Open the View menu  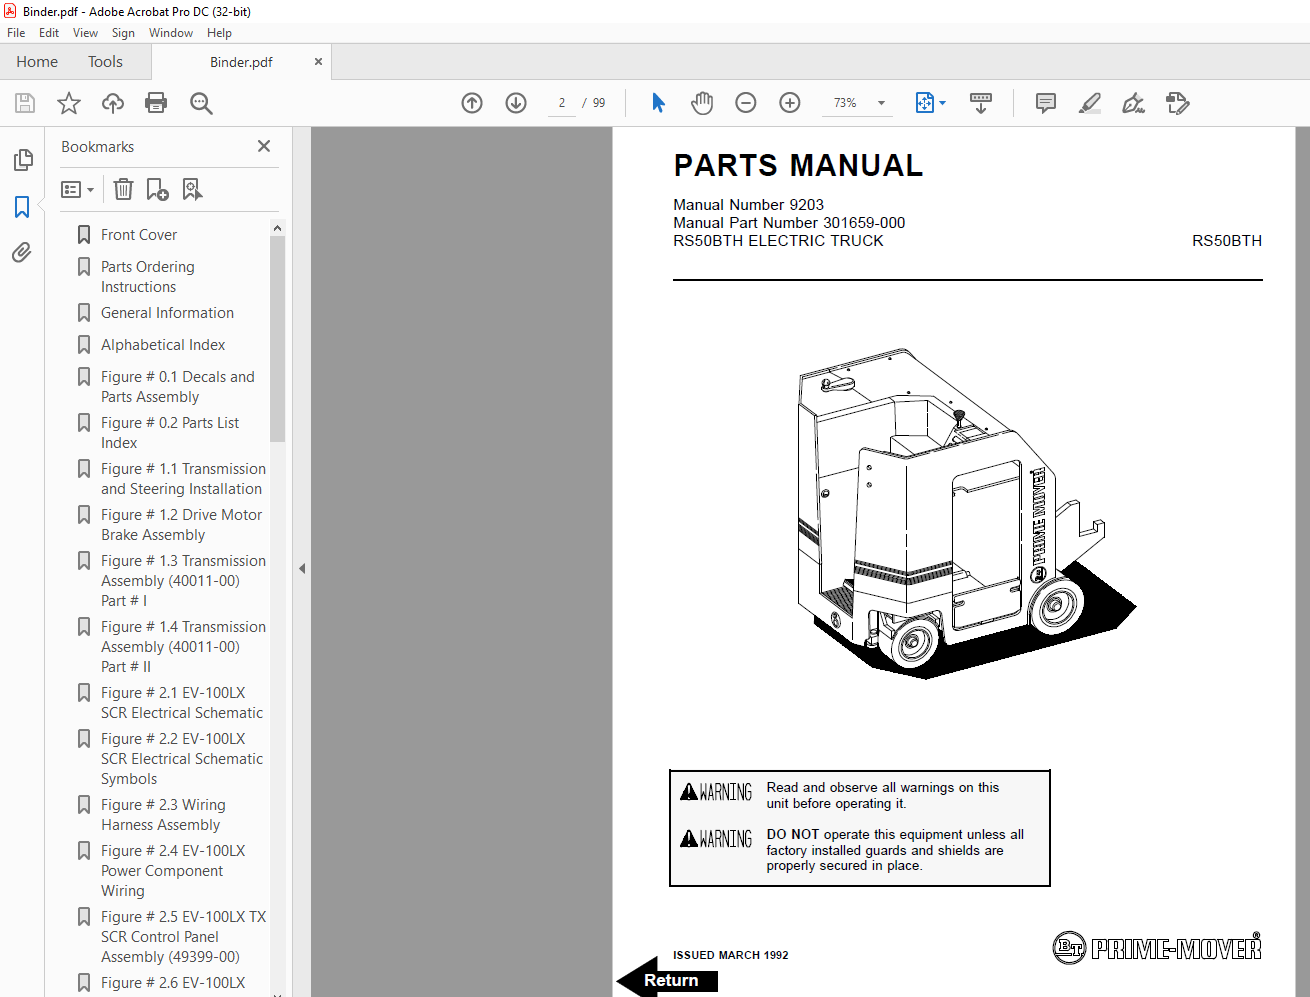85,33
